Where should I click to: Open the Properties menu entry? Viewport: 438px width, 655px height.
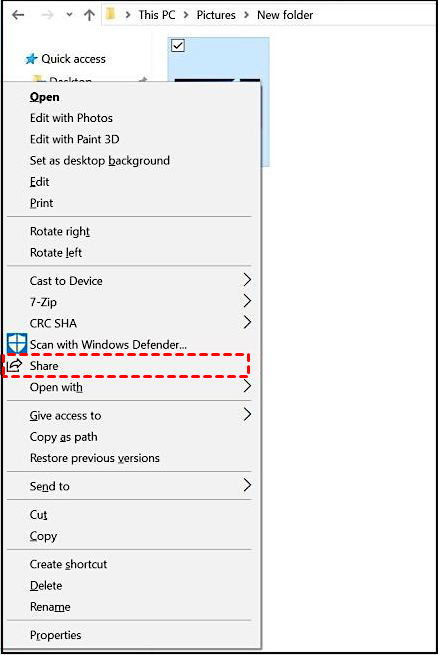[56, 635]
